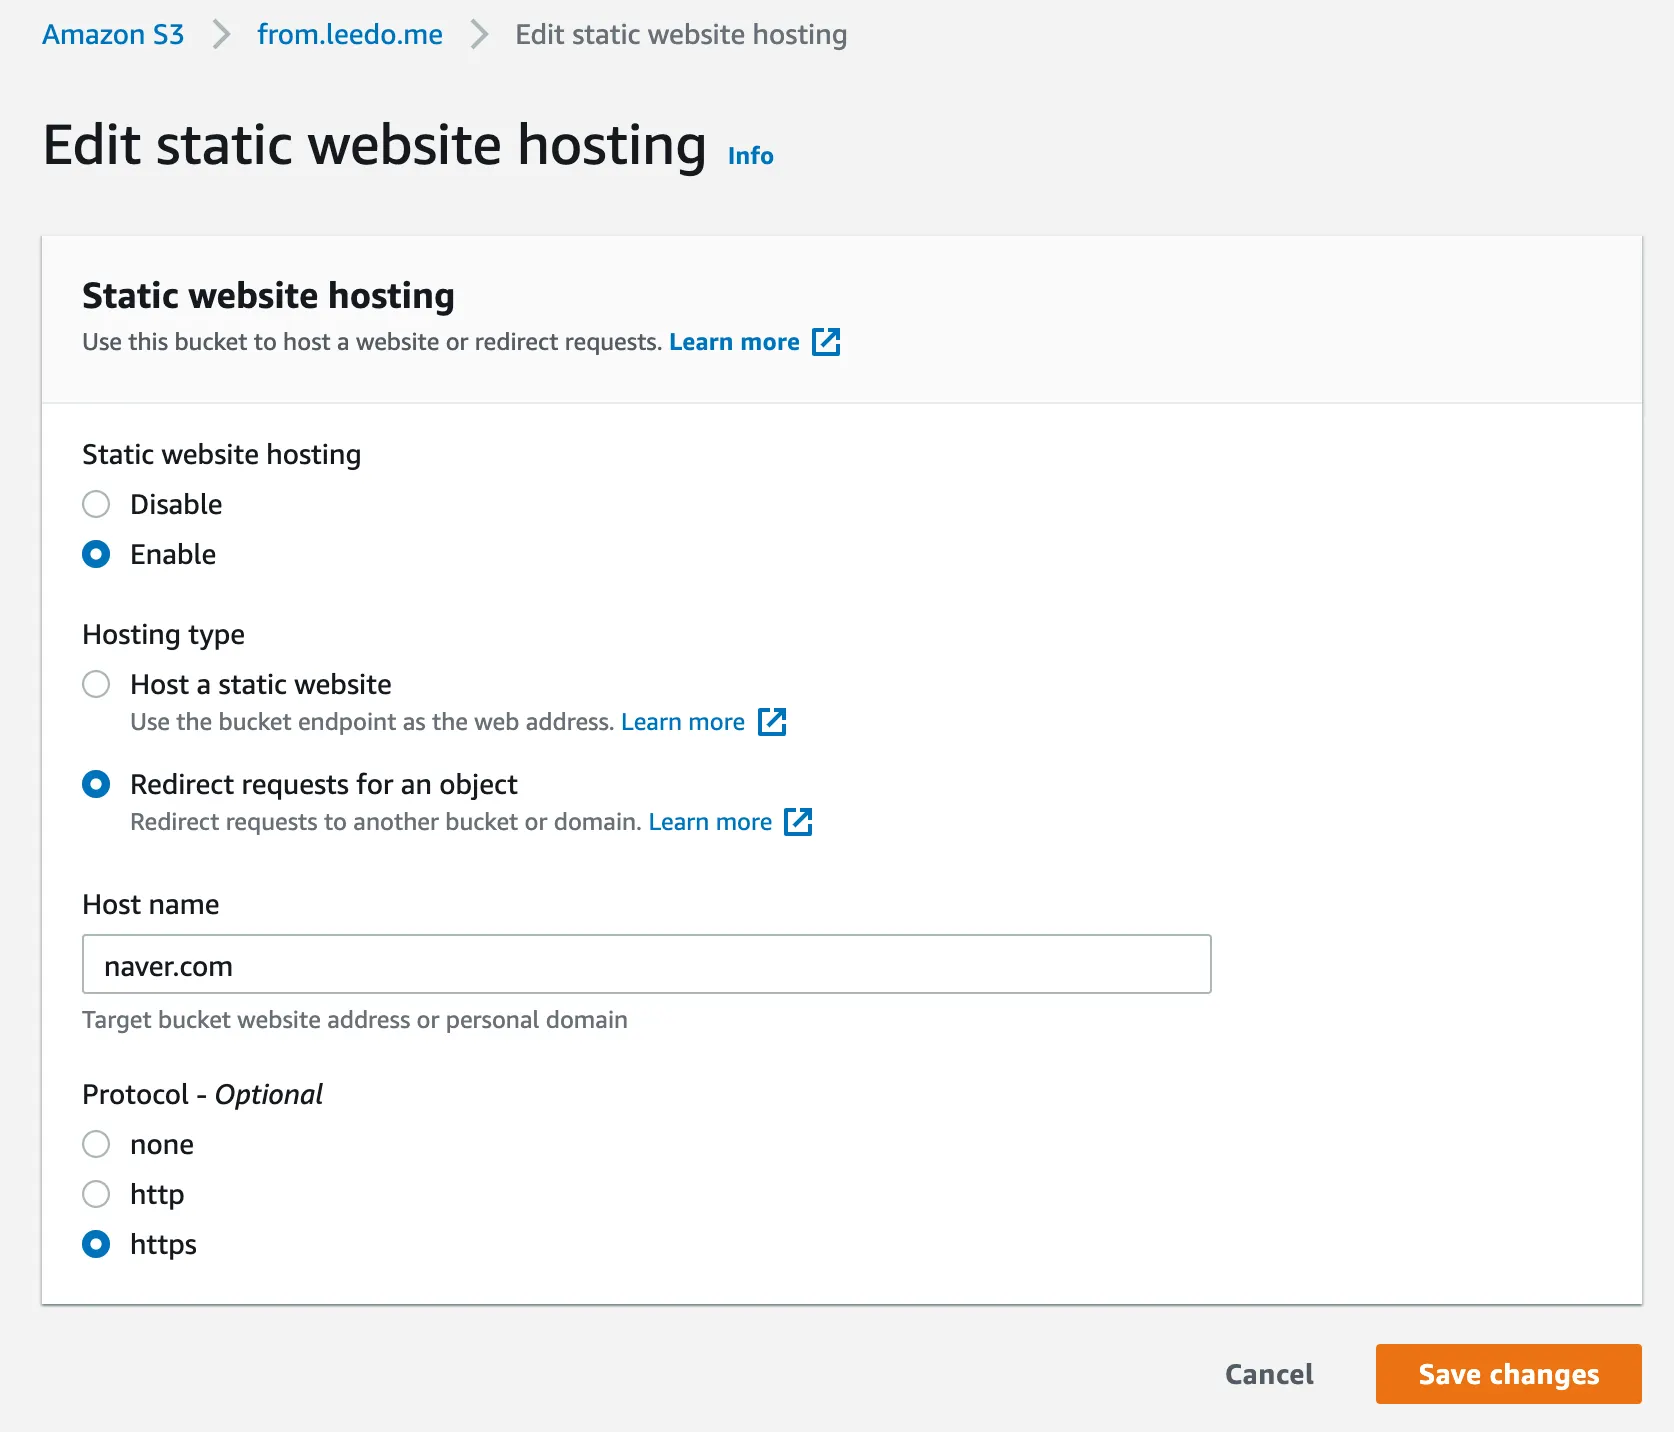Open from.leedo.me bucket breadcrumb
The width and height of the screenshot is (1674, 1432).
pyautogui.click(x=349, y=35)
